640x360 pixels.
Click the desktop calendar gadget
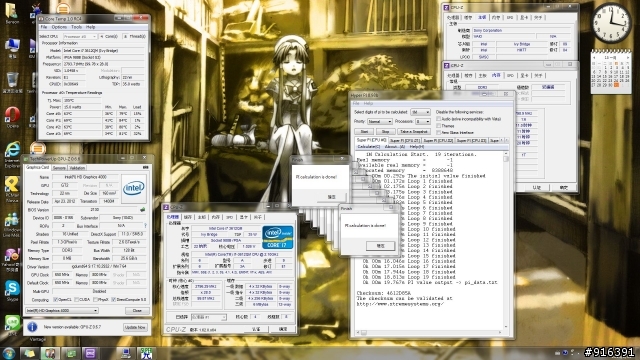611,72
